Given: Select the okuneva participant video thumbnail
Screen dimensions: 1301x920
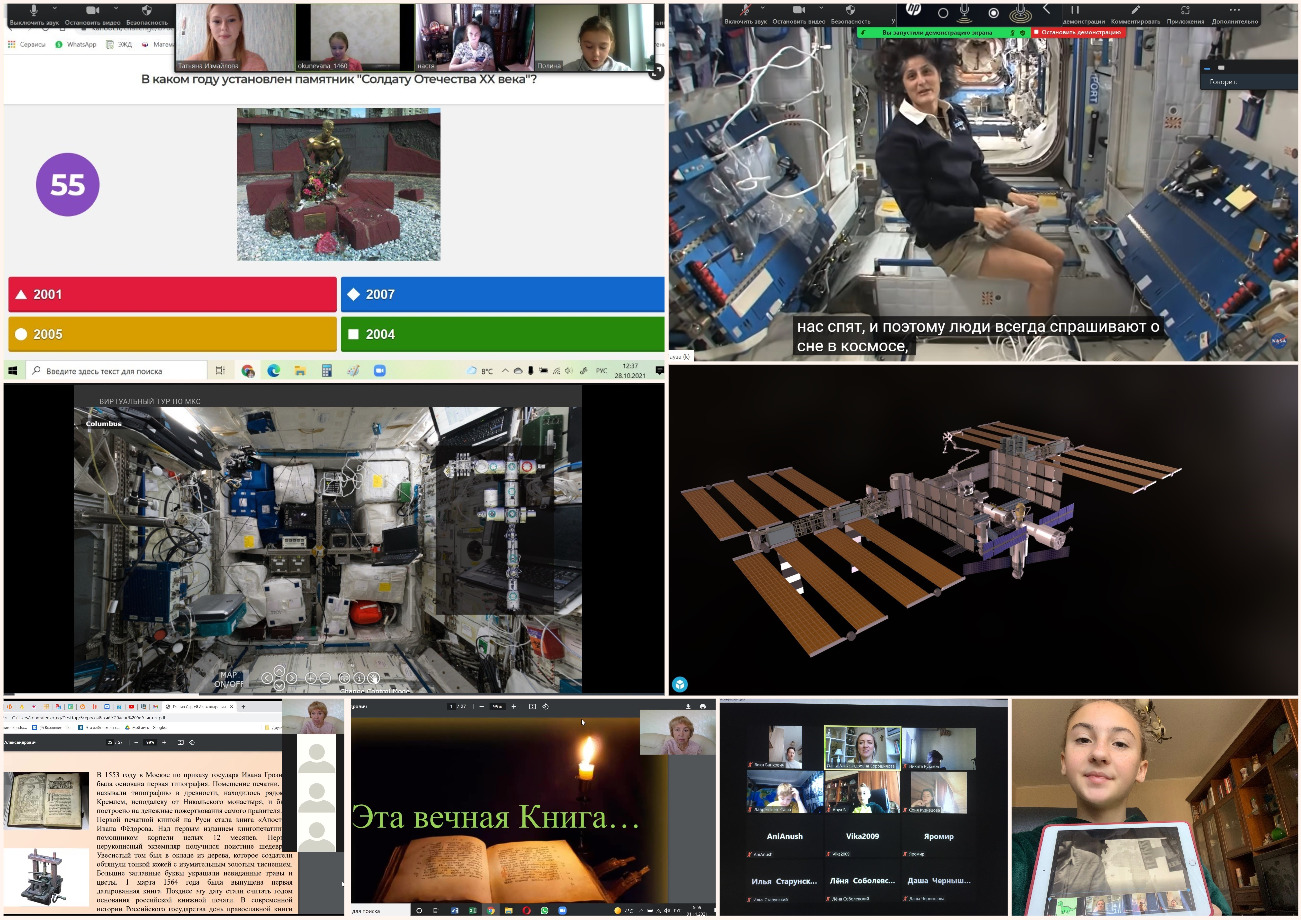Looking at the screenshot, I should (354, 37).
